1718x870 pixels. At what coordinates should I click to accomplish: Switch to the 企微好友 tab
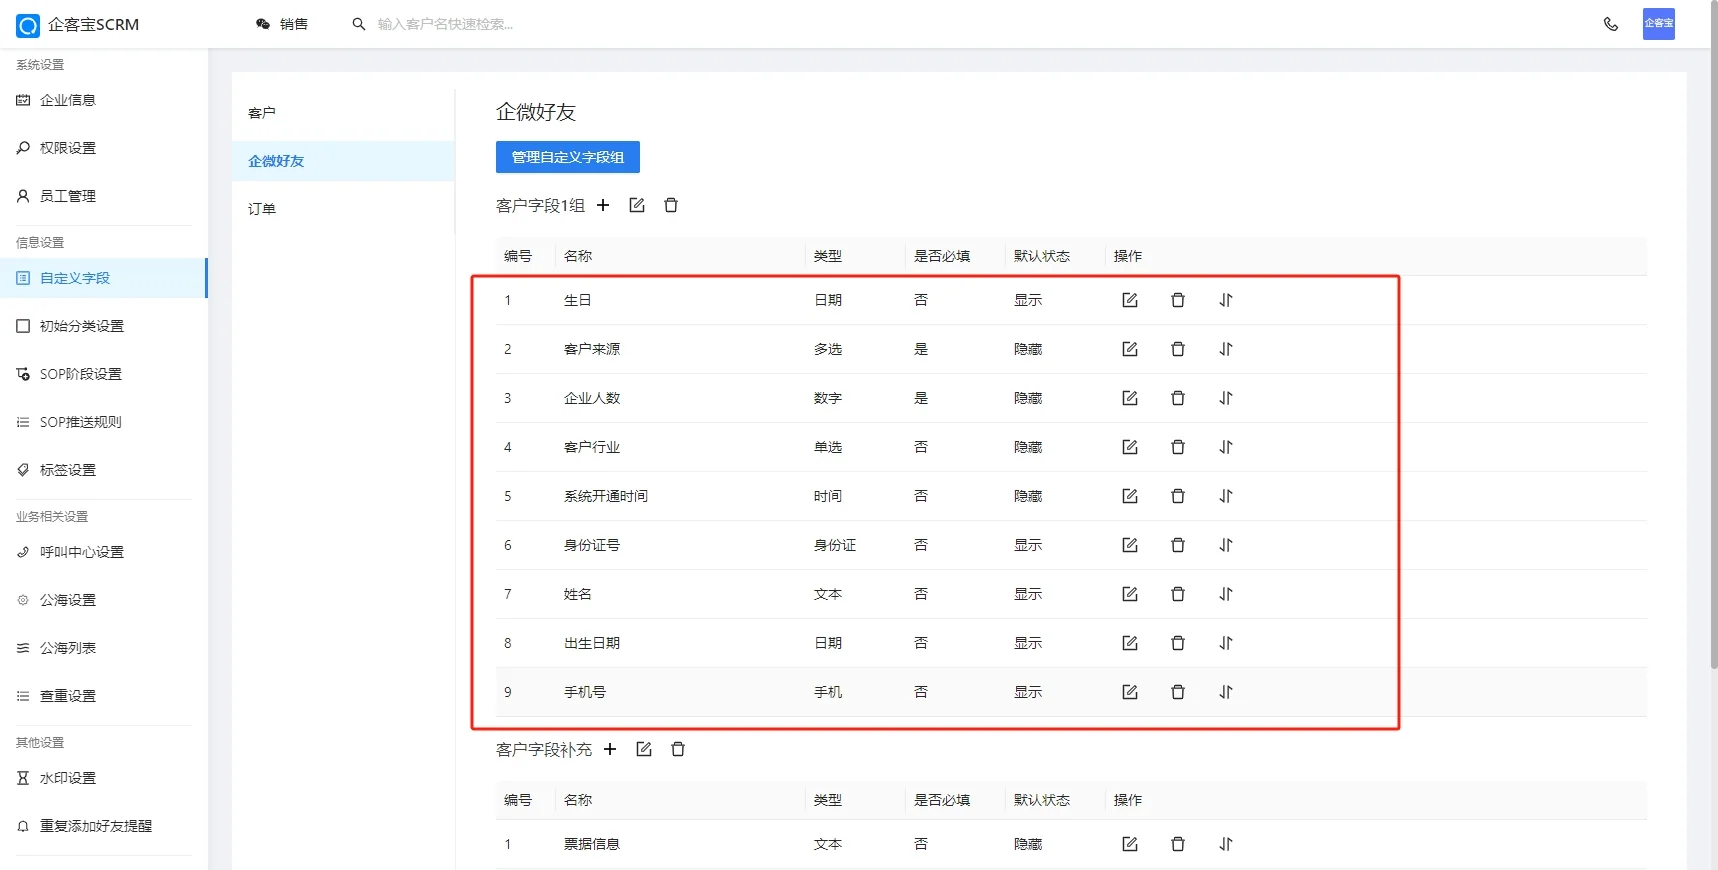[x=343, y=161]
